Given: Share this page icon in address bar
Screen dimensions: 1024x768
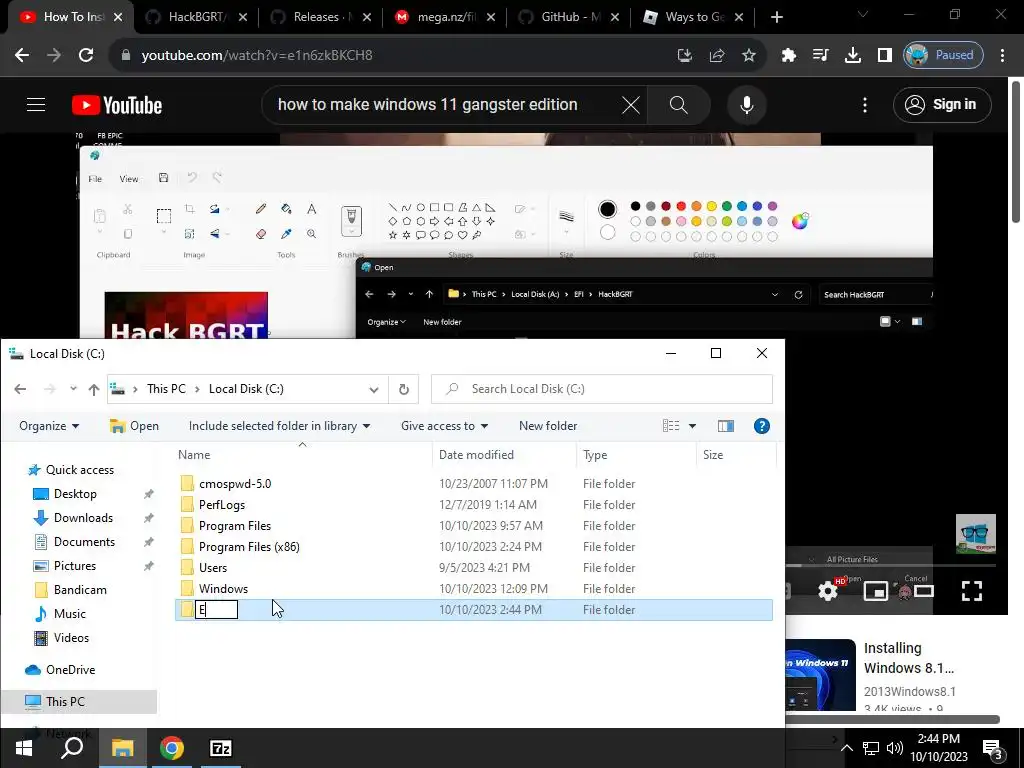Looking at the screenshot, I should point(716,56).
